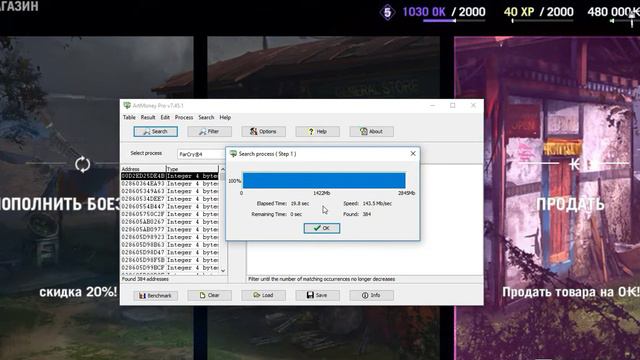Click the 1030 OK / 2000 counter
The image size is (640, 360).
444,12
